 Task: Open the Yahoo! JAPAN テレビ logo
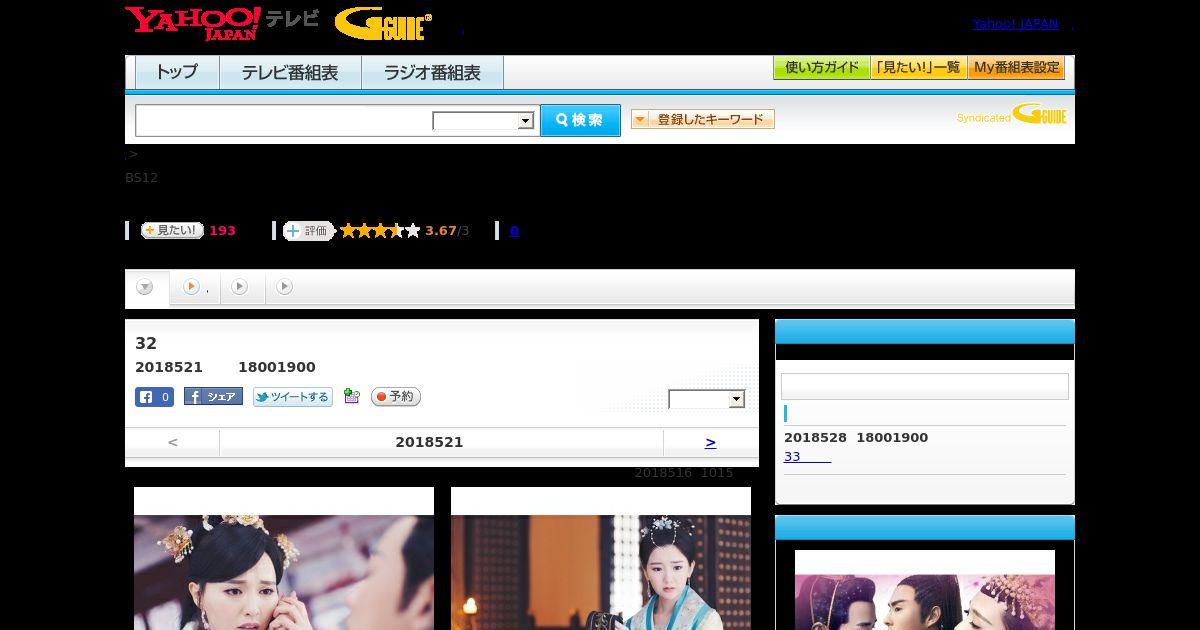coord(222,23)
